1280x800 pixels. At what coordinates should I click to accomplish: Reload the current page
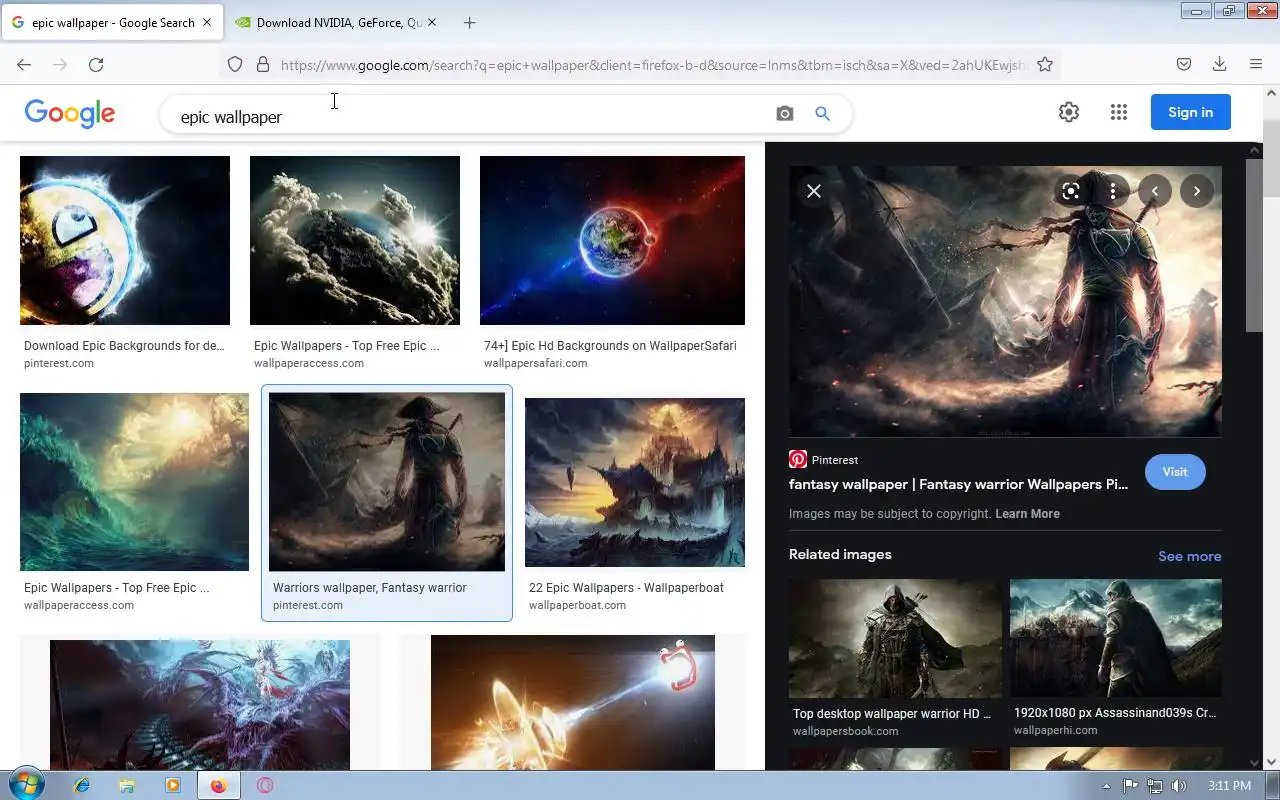96,64
